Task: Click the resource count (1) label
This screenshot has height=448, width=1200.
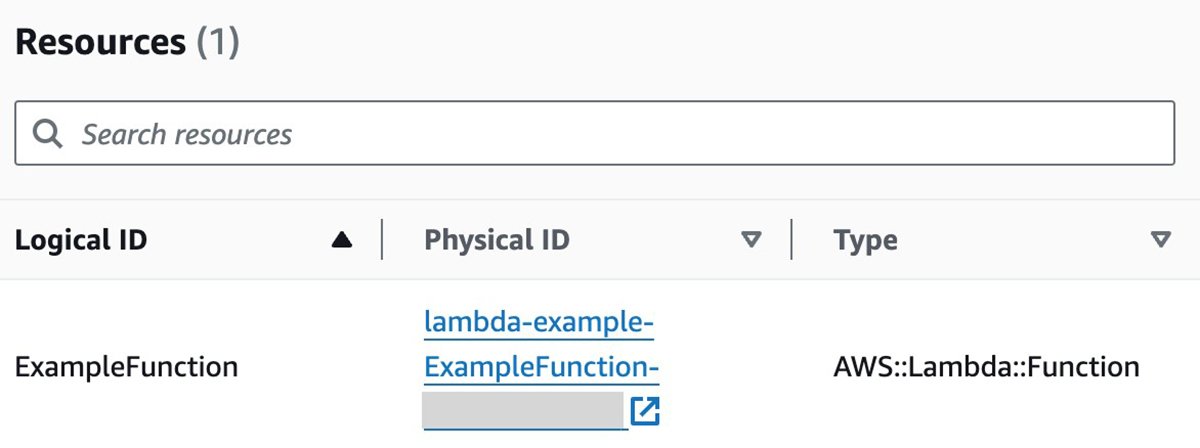Action: (x=217, y=42)
